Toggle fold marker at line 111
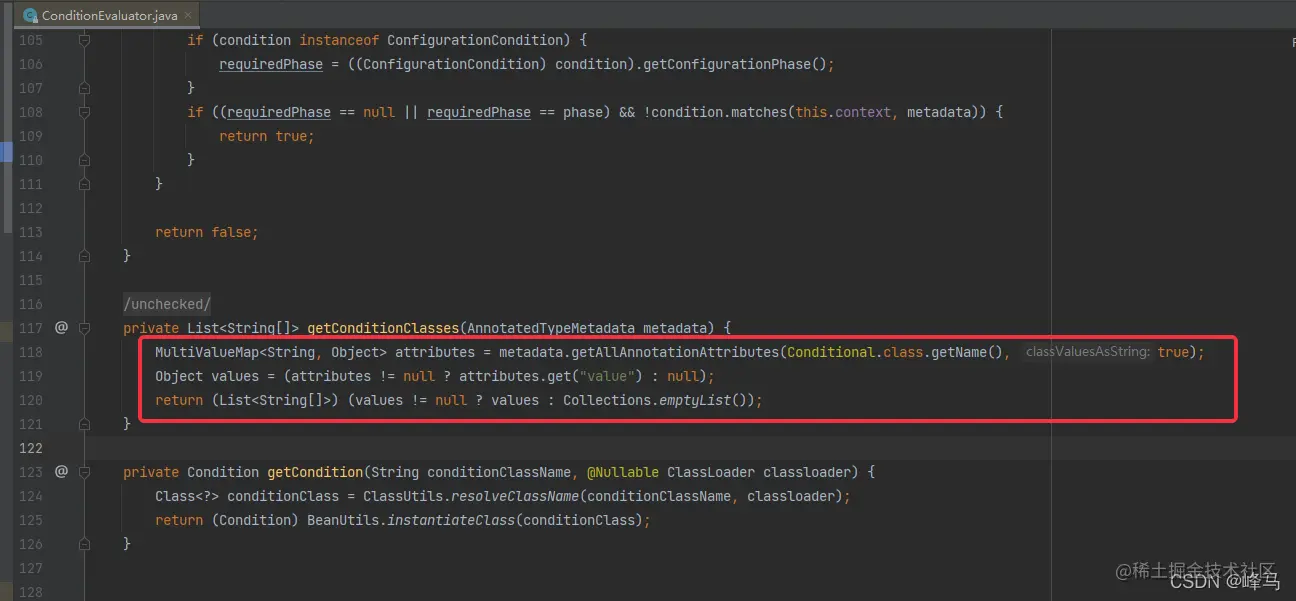 85,184
